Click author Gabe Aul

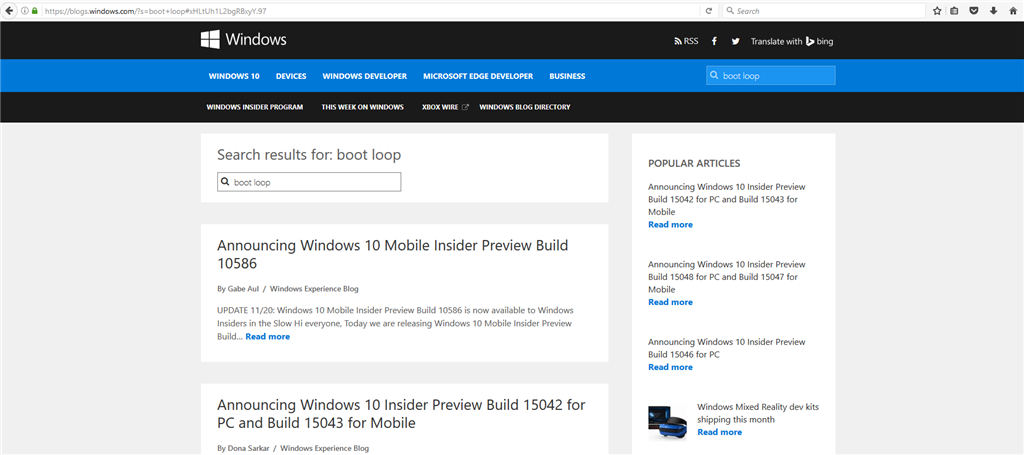pos(242,289)
